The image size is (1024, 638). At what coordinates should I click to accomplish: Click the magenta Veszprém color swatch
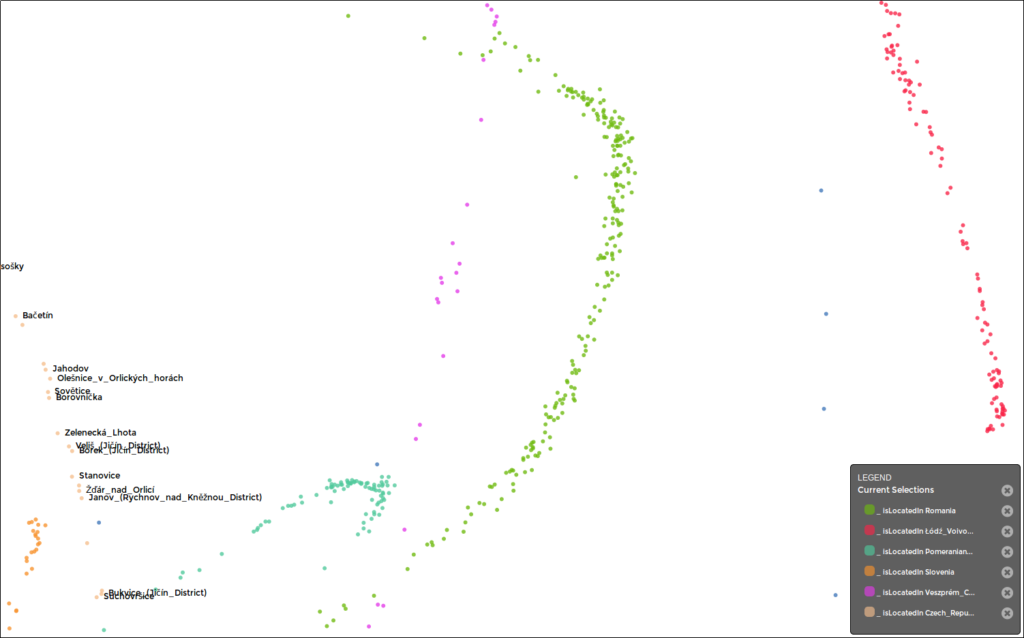pos(869,592)
